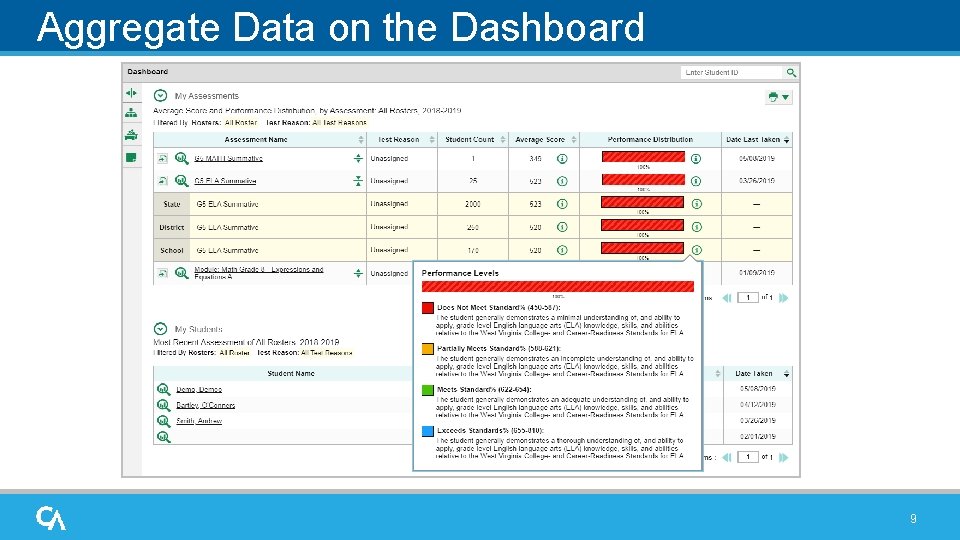Click magnifier icon beside Smith, Andrew
This screenshot has width=960, height=540.
[163, 421]
